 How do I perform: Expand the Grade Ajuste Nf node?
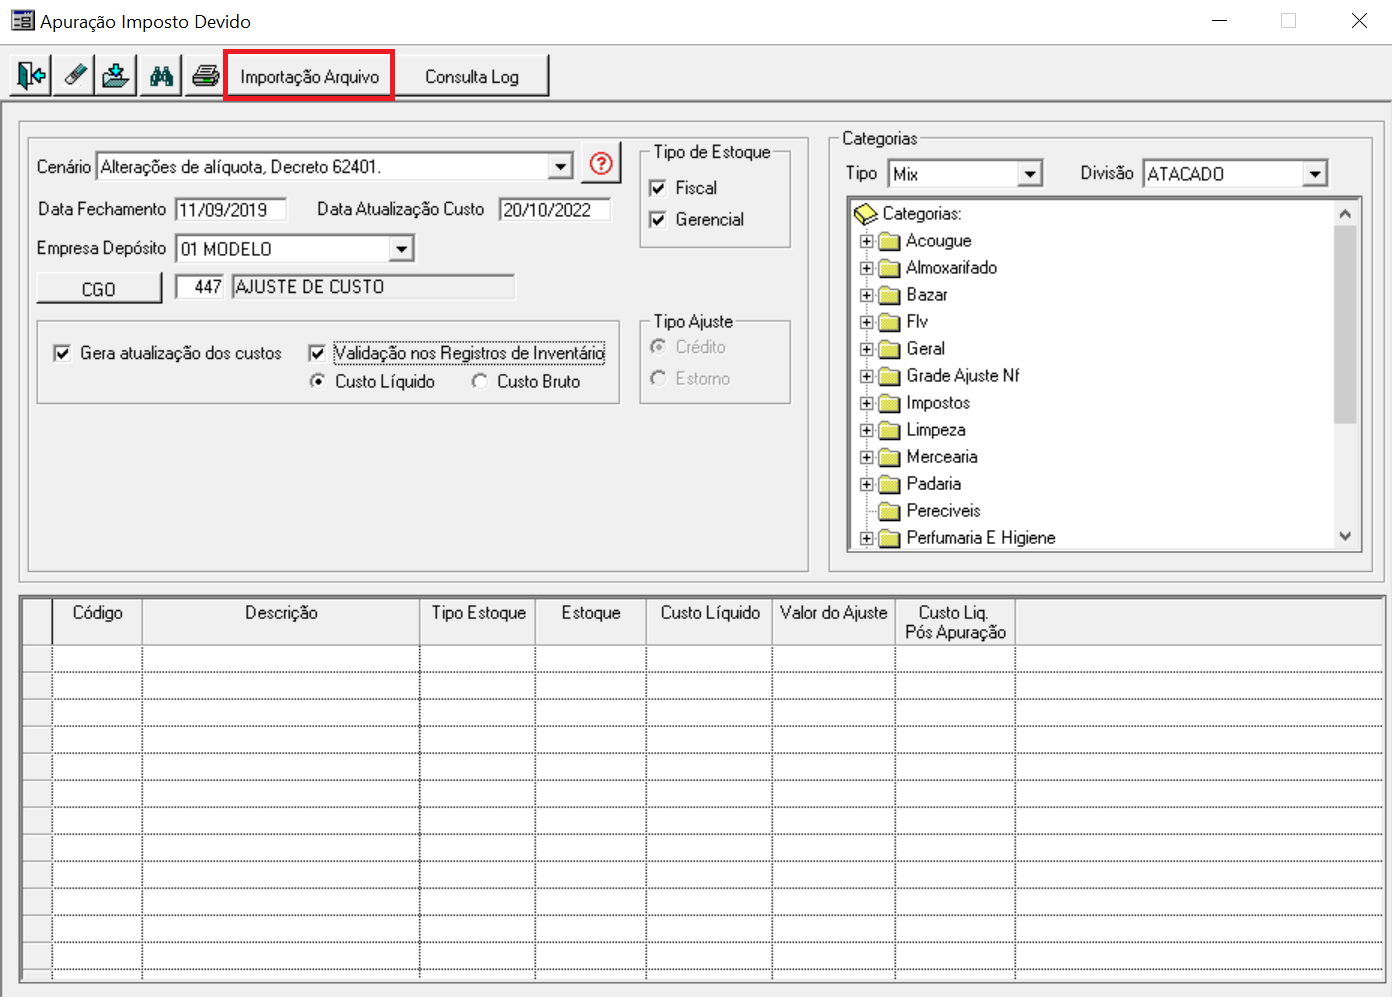pos(867,376)
